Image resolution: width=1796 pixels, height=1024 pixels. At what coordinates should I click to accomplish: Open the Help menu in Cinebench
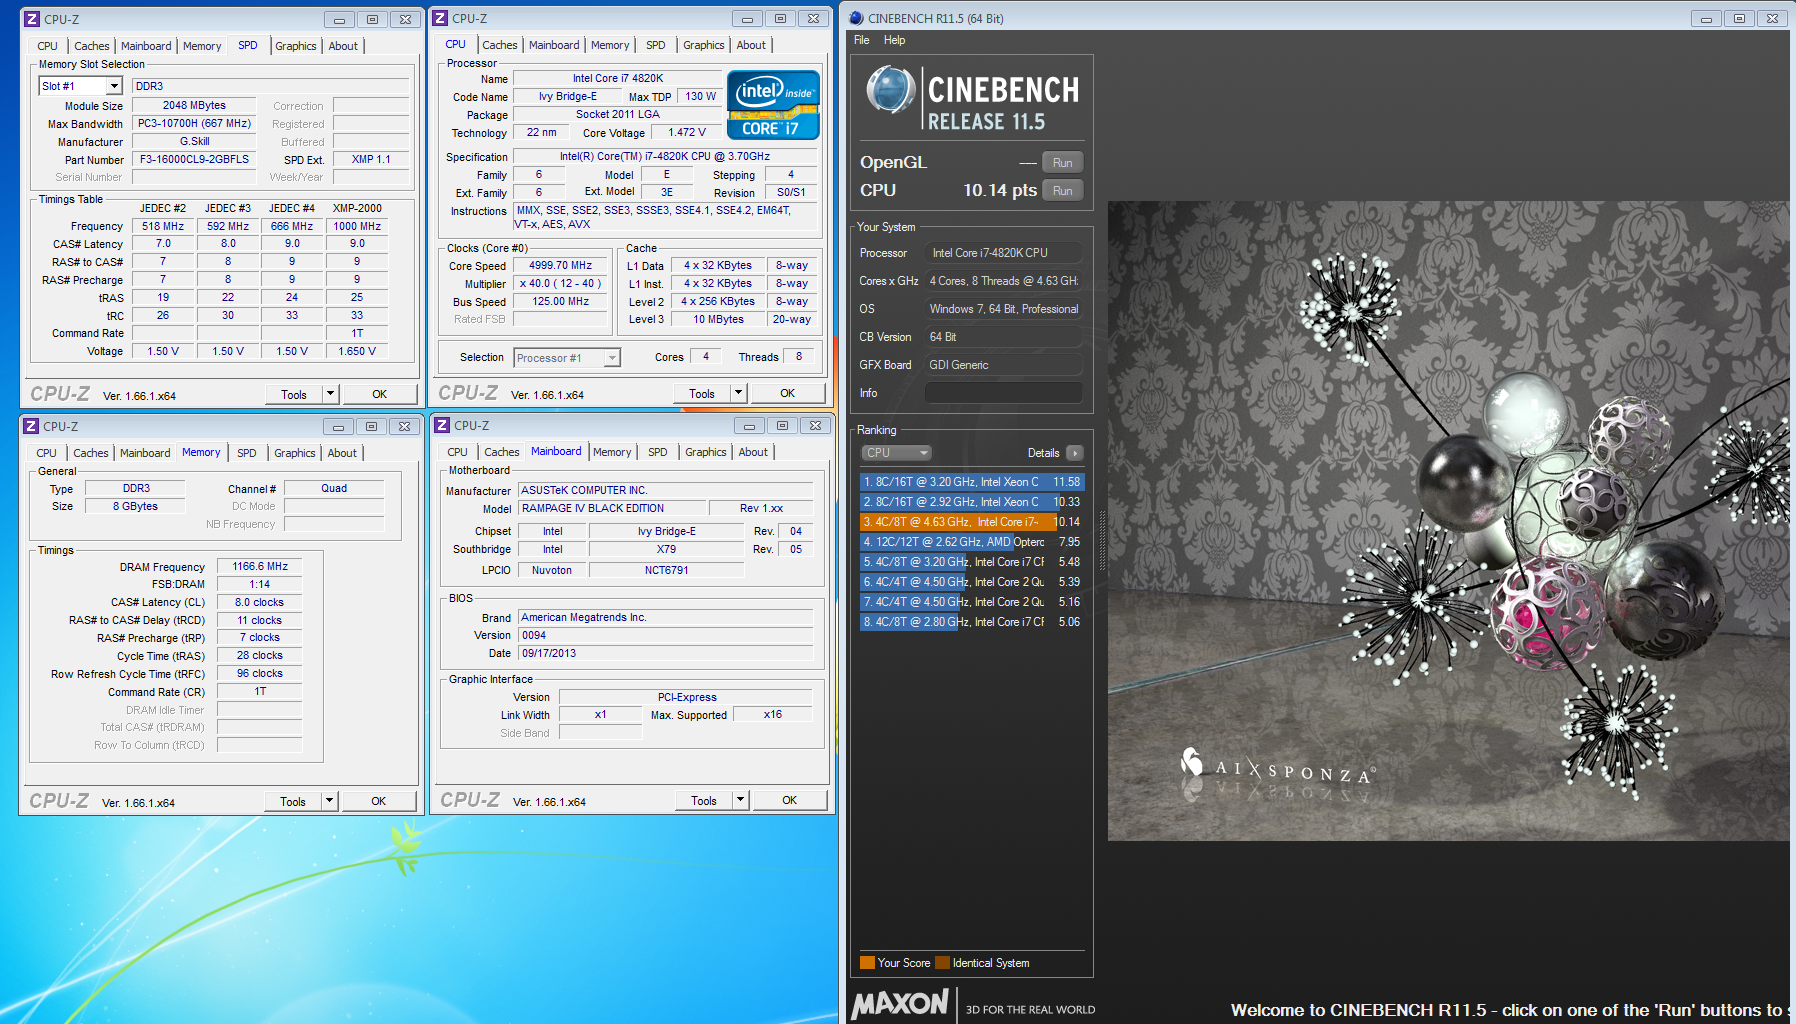894,40
